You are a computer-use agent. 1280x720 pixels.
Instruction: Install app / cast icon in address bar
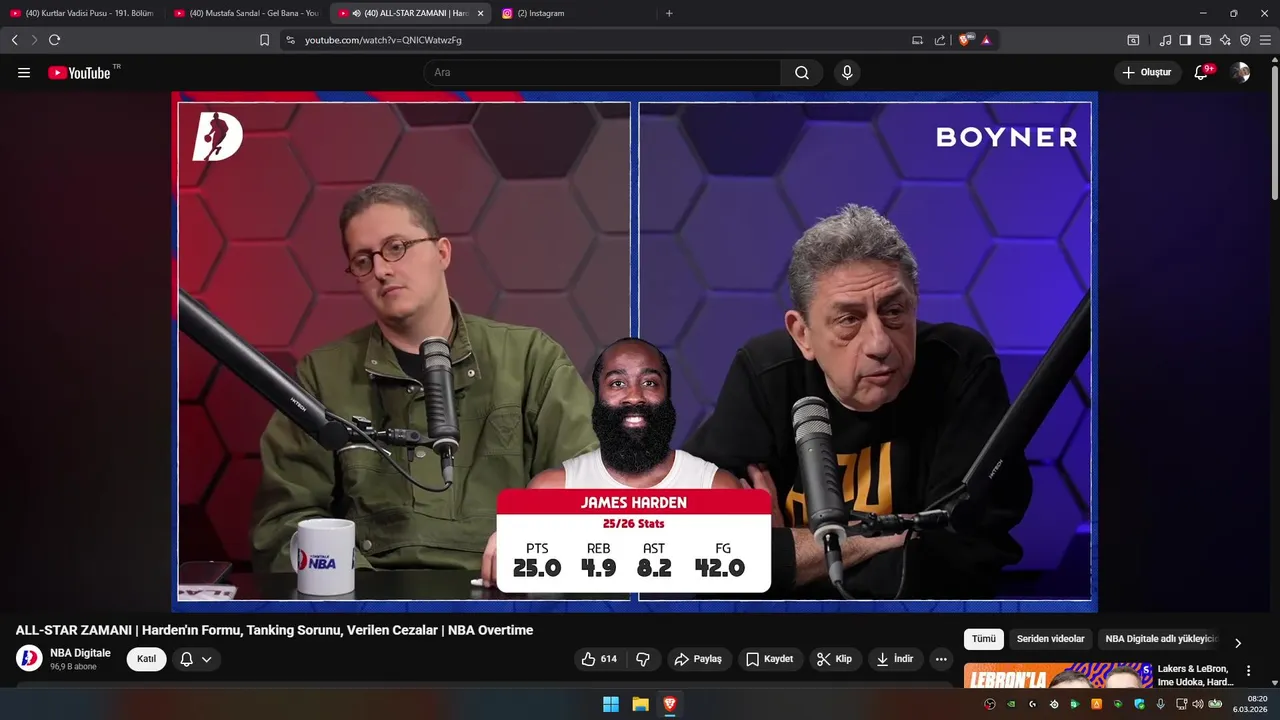point(918,40)
